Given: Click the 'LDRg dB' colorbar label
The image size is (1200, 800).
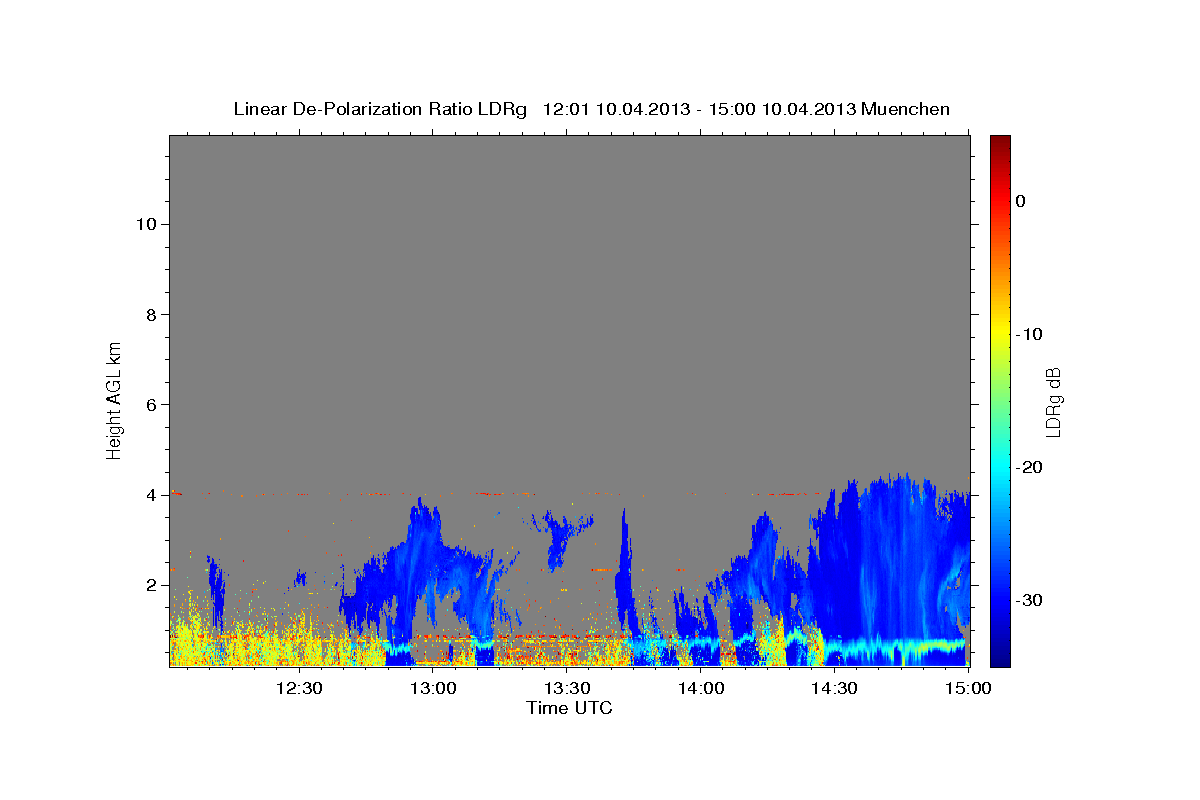Looking at the screenshot, I should click(x=1052, y=402).
